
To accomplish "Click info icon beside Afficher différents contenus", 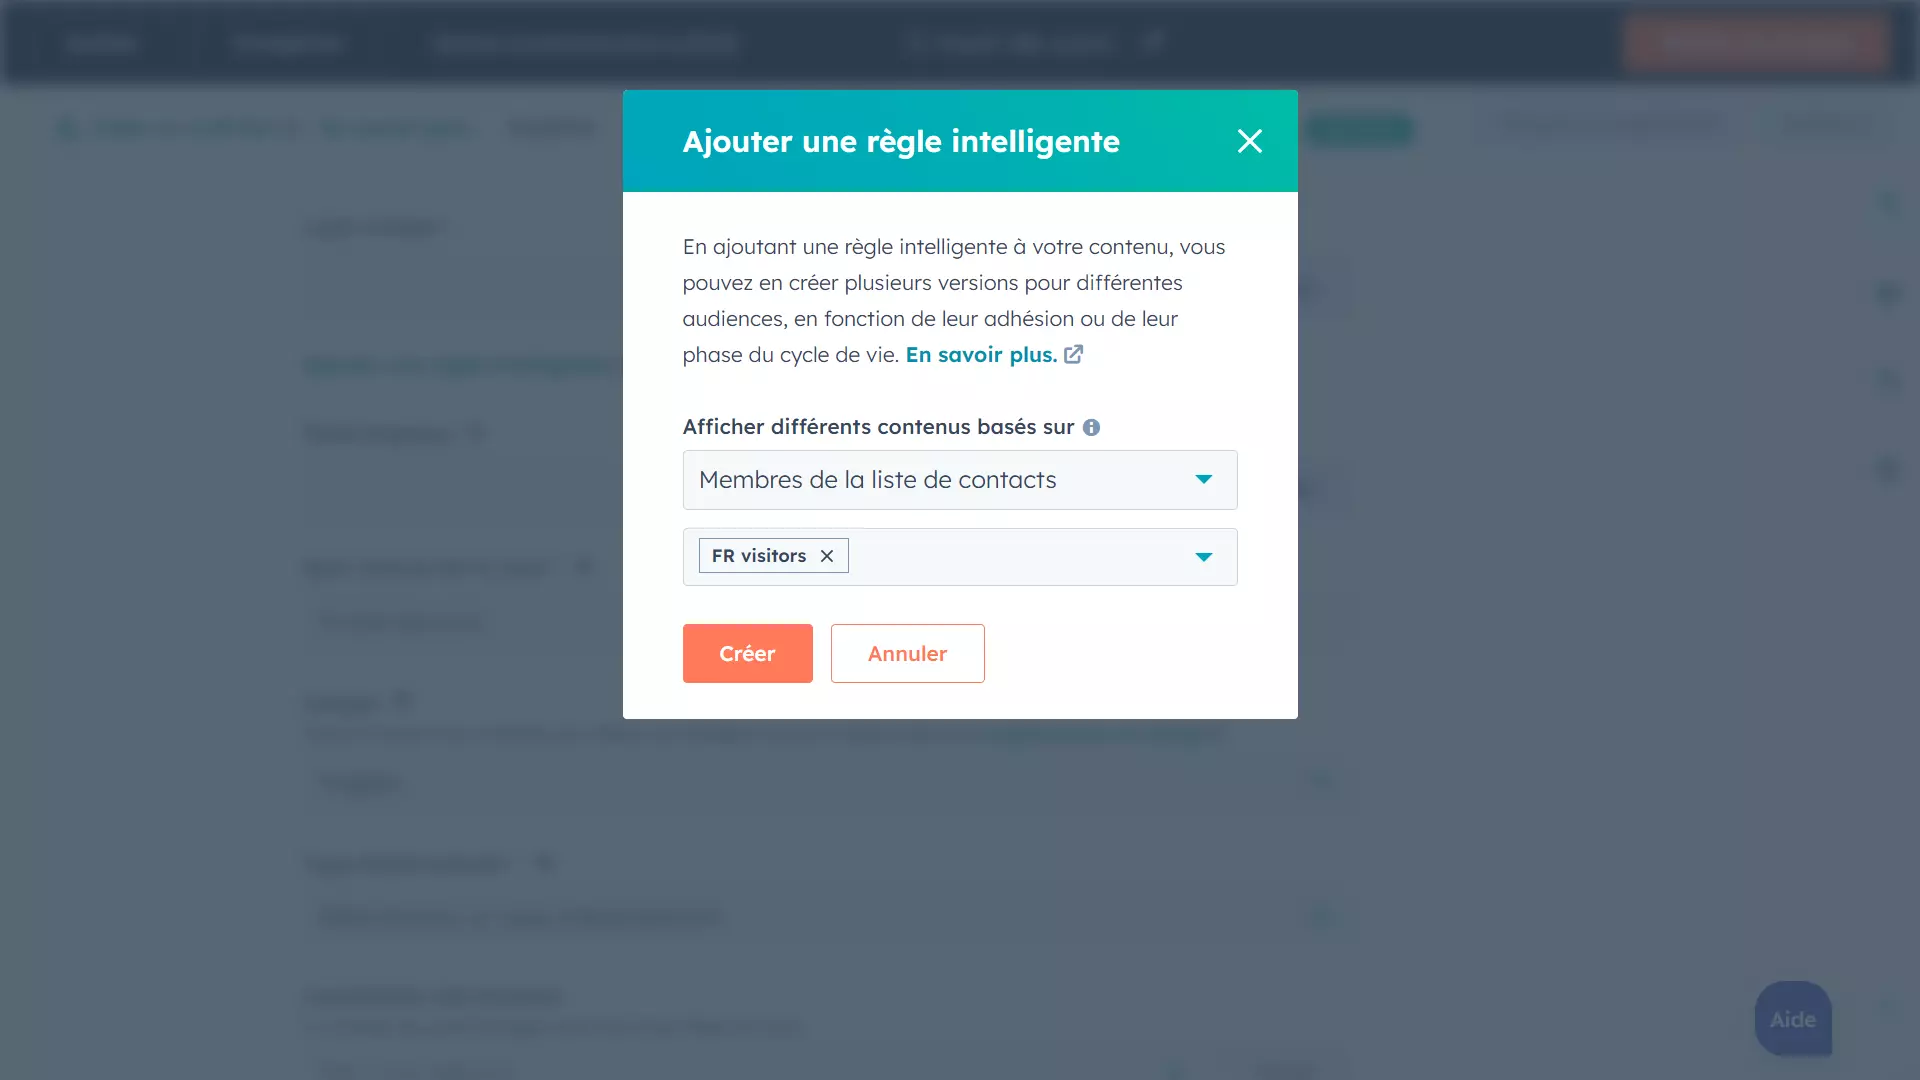I will 1091,428.
